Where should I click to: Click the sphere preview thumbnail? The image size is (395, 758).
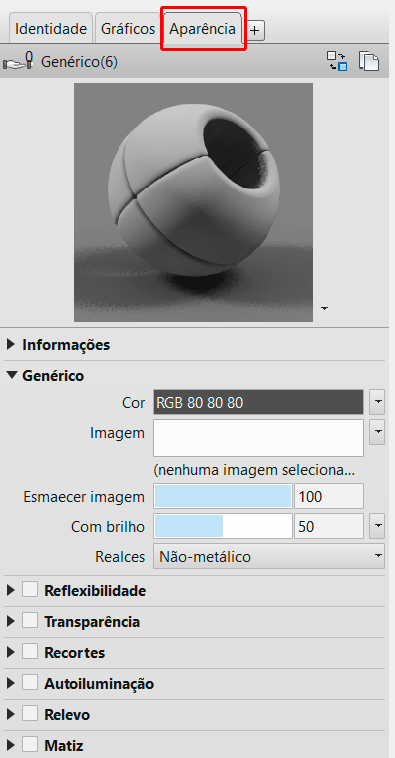coord(193,202)
